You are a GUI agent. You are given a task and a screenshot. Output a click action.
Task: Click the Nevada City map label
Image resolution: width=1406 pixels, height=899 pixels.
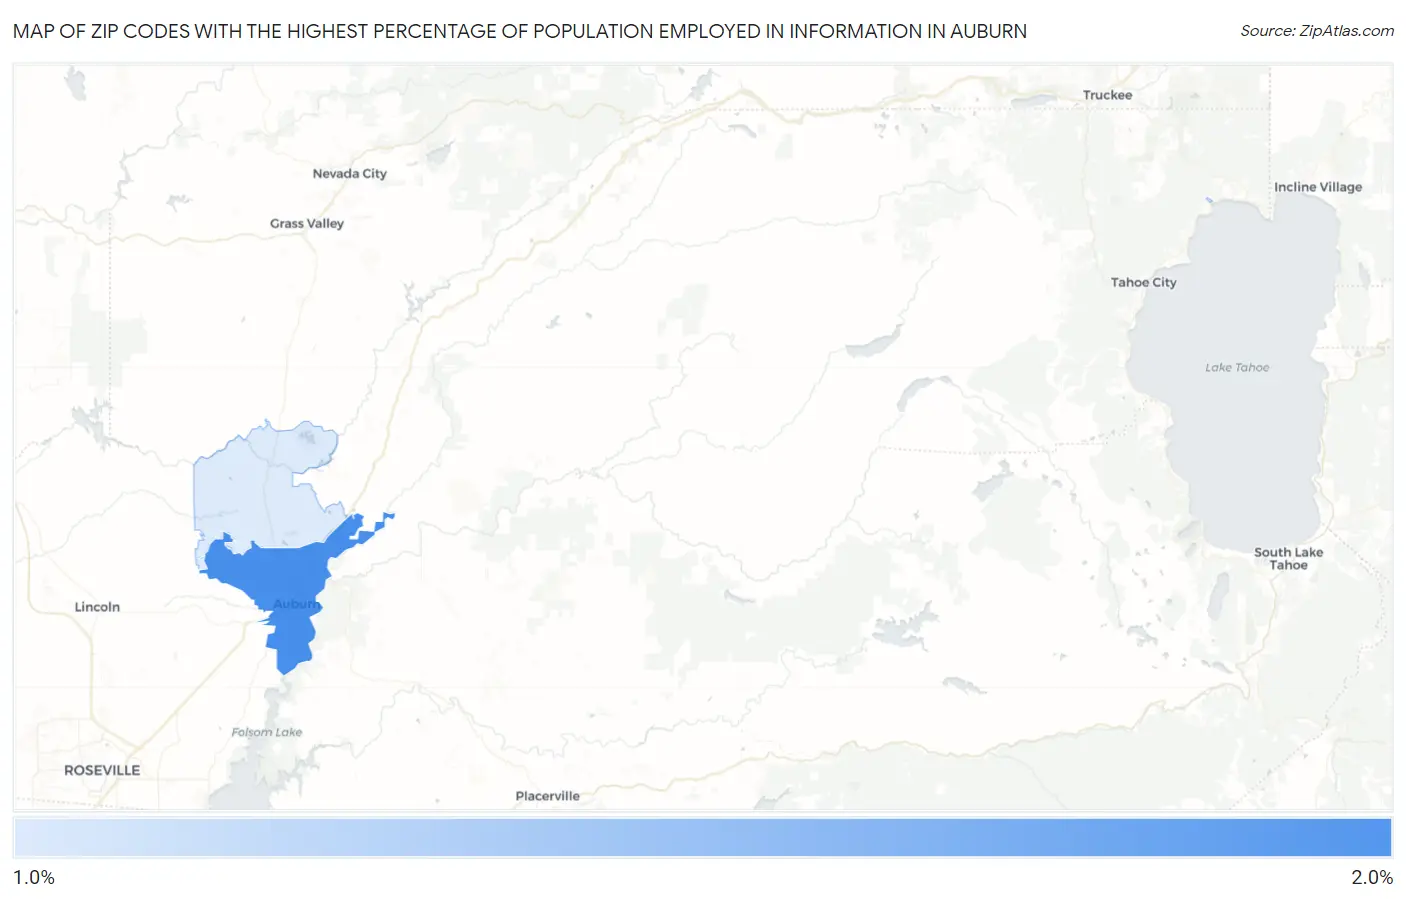point(349,173)
